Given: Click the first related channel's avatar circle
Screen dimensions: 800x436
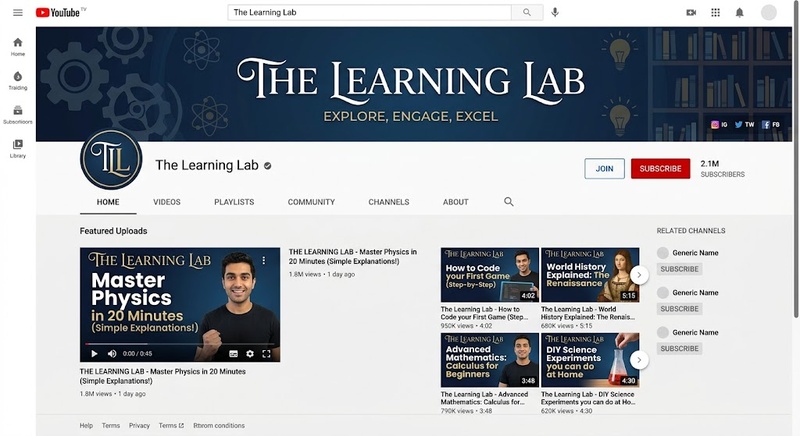Looking at the screenshot, I should pos(663,253).
